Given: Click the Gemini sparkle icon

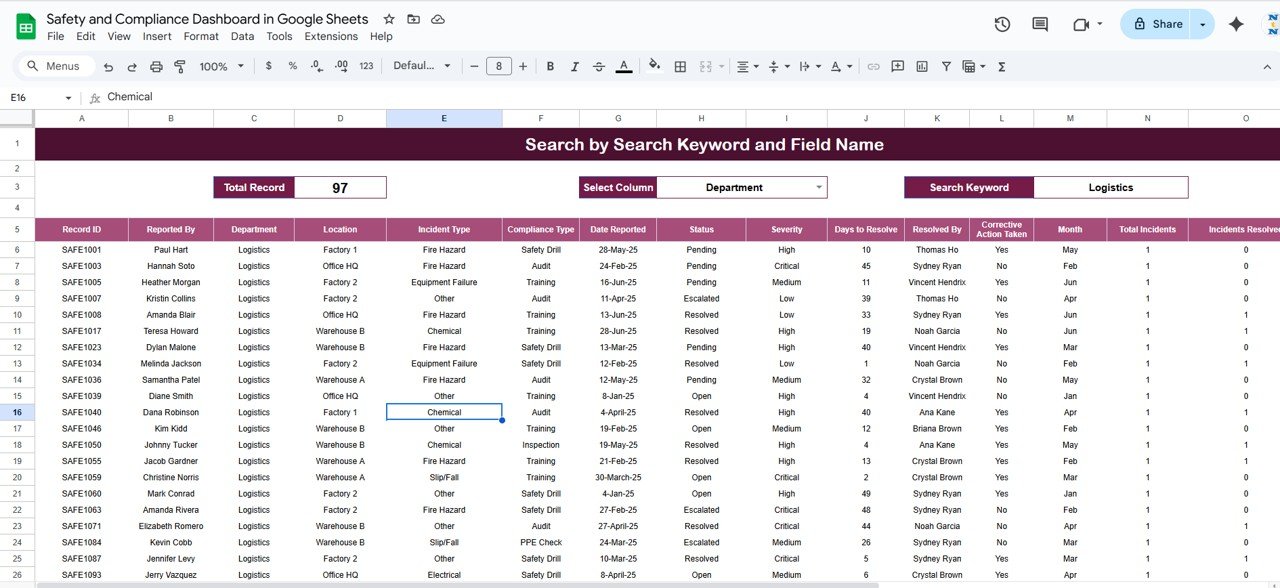Looking at the screenshot, I should click(x=1236, y=25).
